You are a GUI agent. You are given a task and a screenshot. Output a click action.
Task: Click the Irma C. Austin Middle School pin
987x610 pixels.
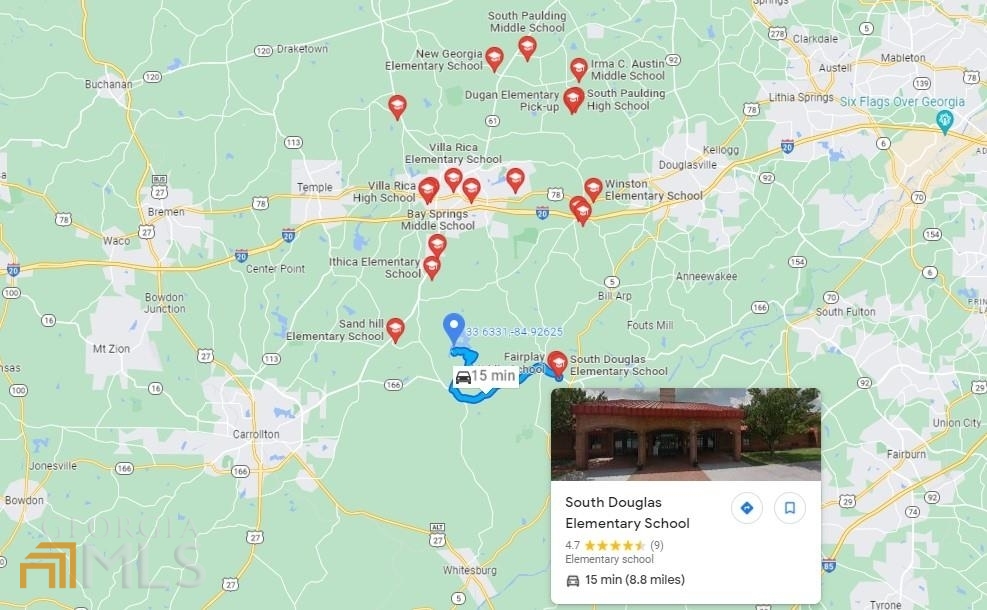pos(579,69)
